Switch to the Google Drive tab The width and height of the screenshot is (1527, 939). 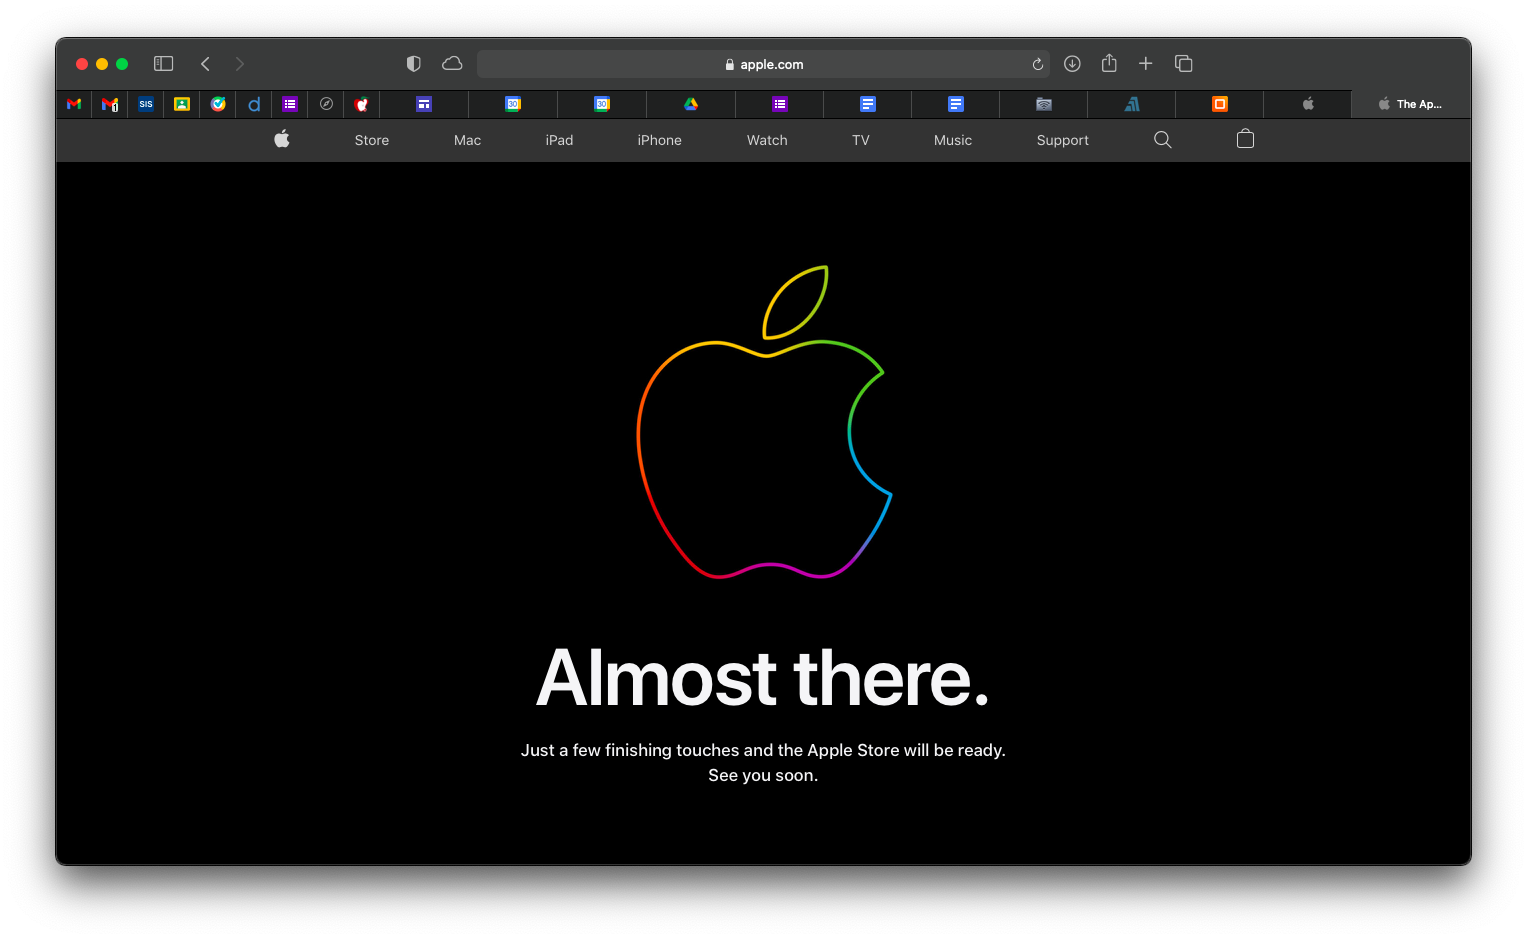click(691, 104)
